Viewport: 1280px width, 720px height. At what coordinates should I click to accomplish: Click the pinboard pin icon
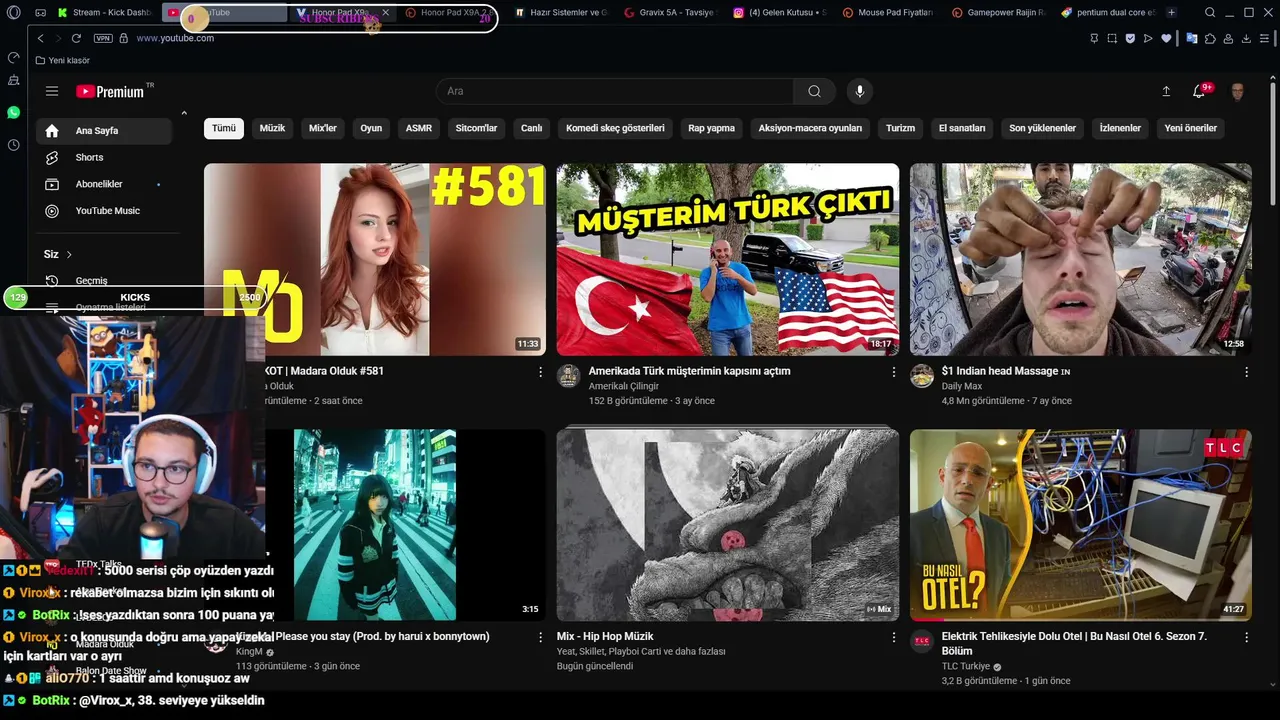1094,38
